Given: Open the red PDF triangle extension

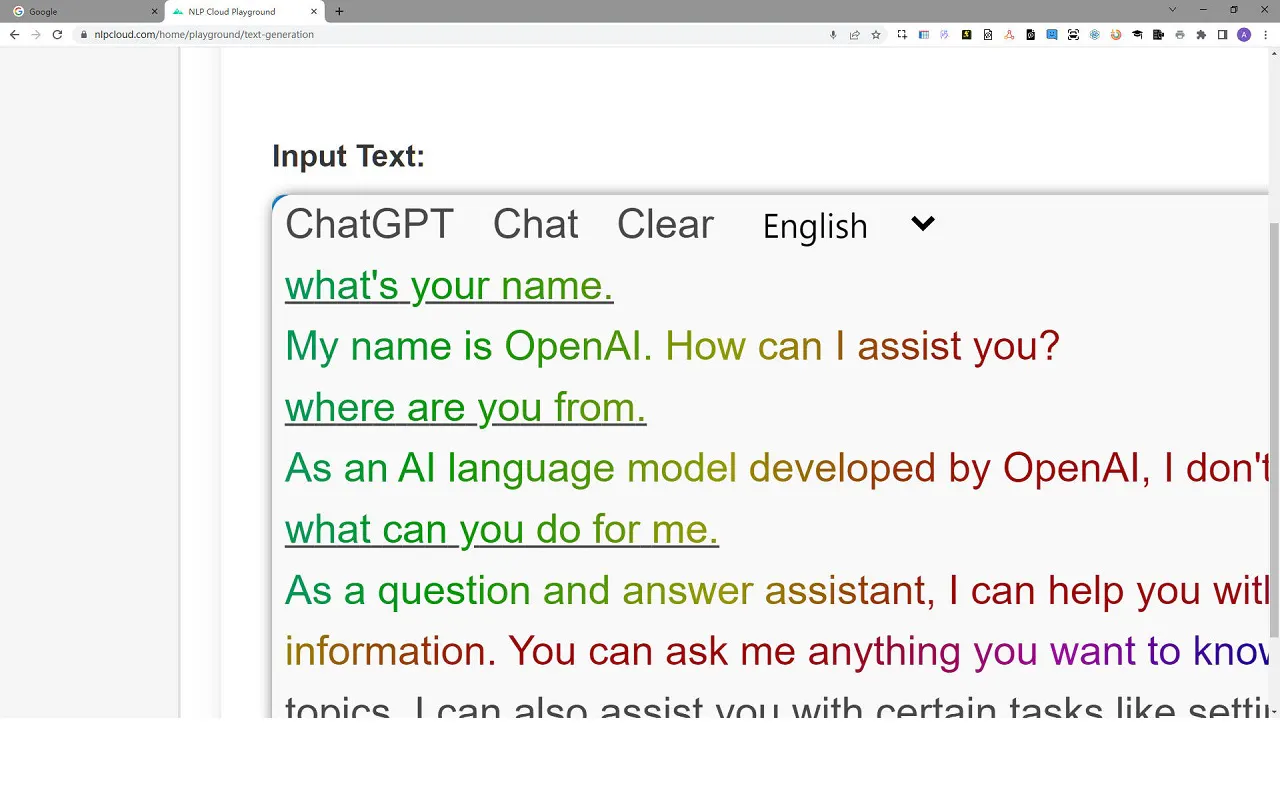Looking at the screenshot, I should tap(1009, 34).
